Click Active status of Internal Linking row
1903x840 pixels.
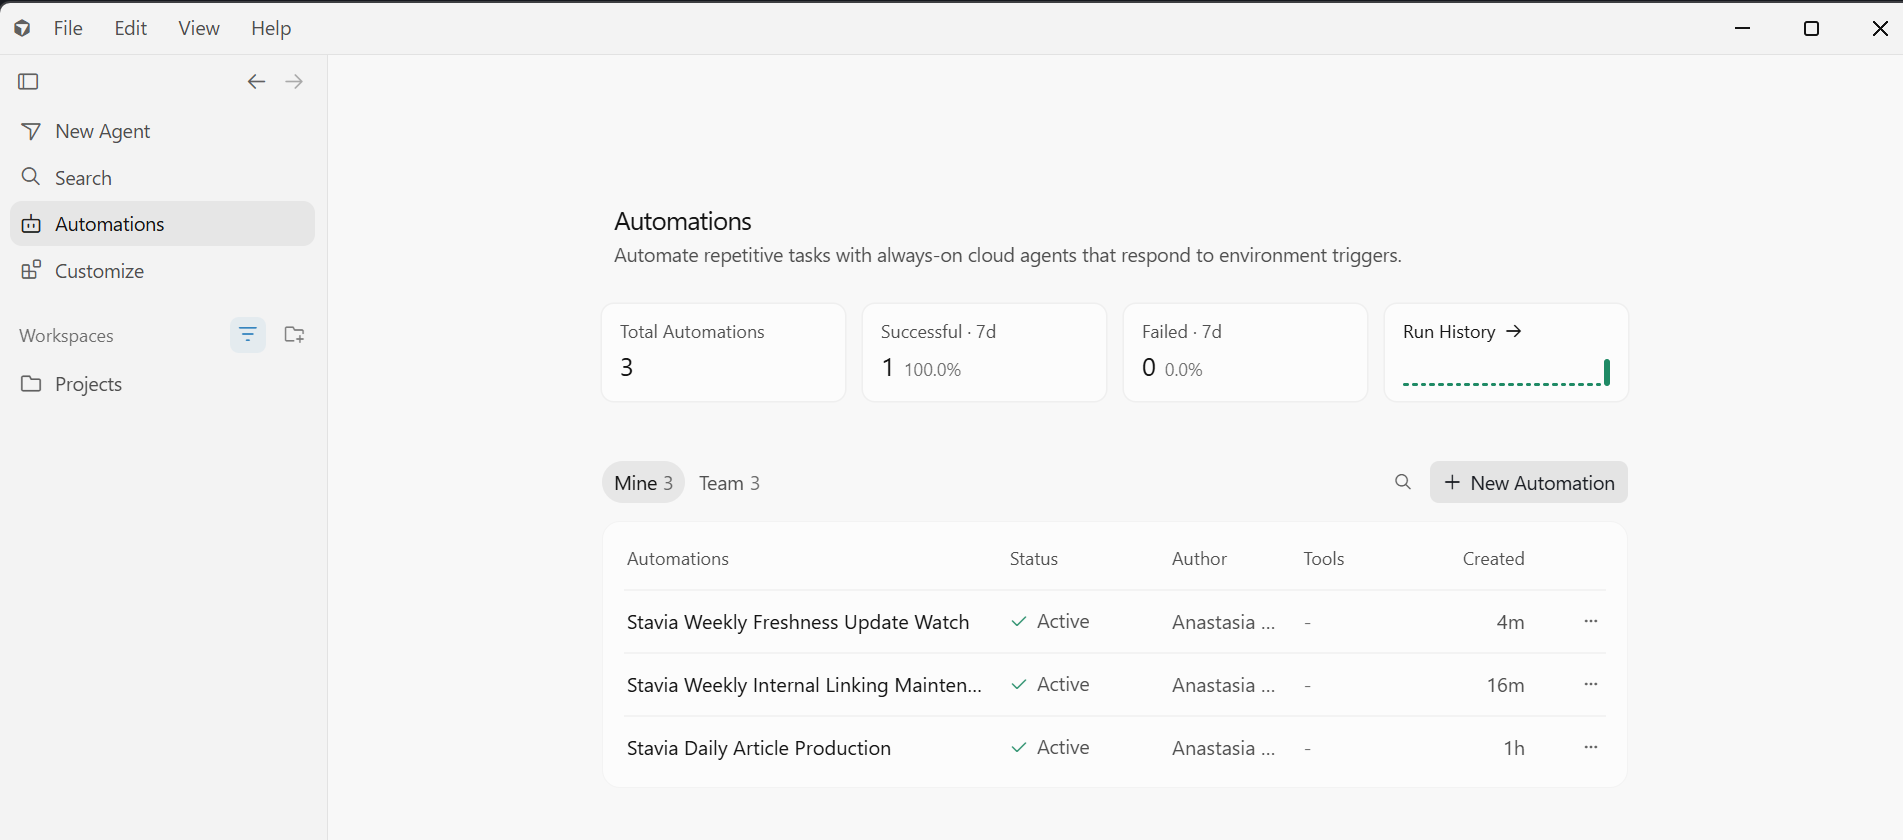pos(1050,684)
